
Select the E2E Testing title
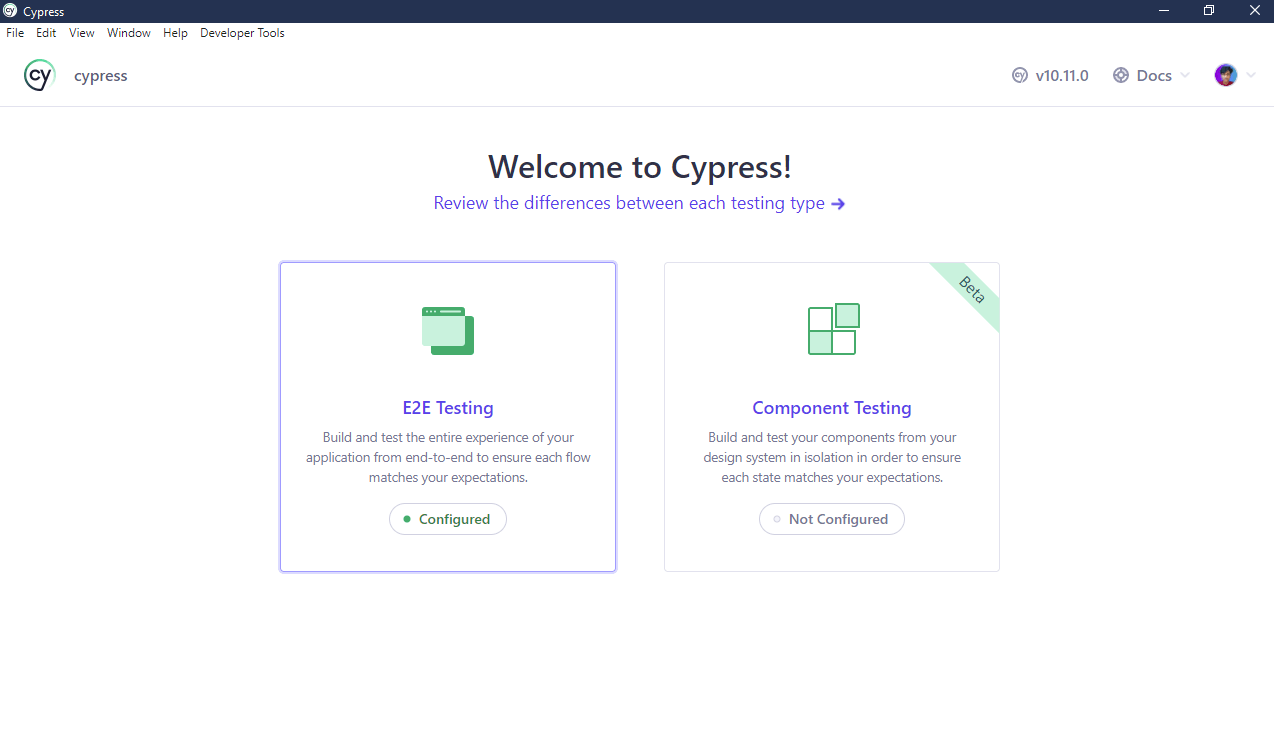point(448,408)
